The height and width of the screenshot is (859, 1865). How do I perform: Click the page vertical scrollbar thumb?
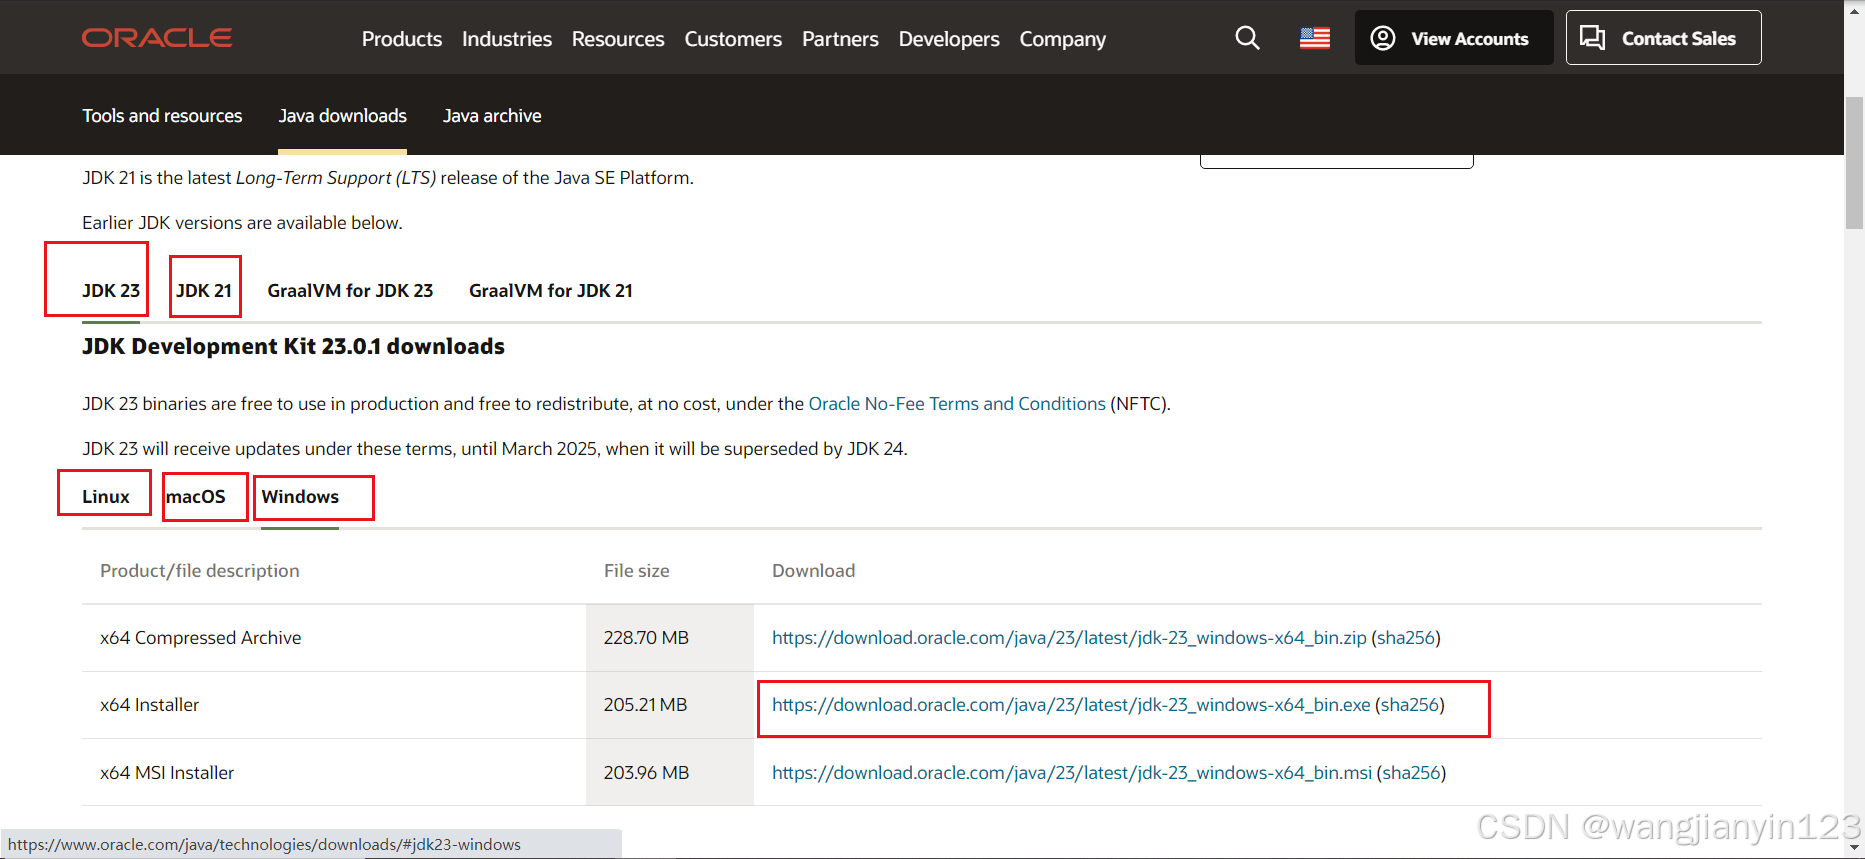[x=1854, y=164]
